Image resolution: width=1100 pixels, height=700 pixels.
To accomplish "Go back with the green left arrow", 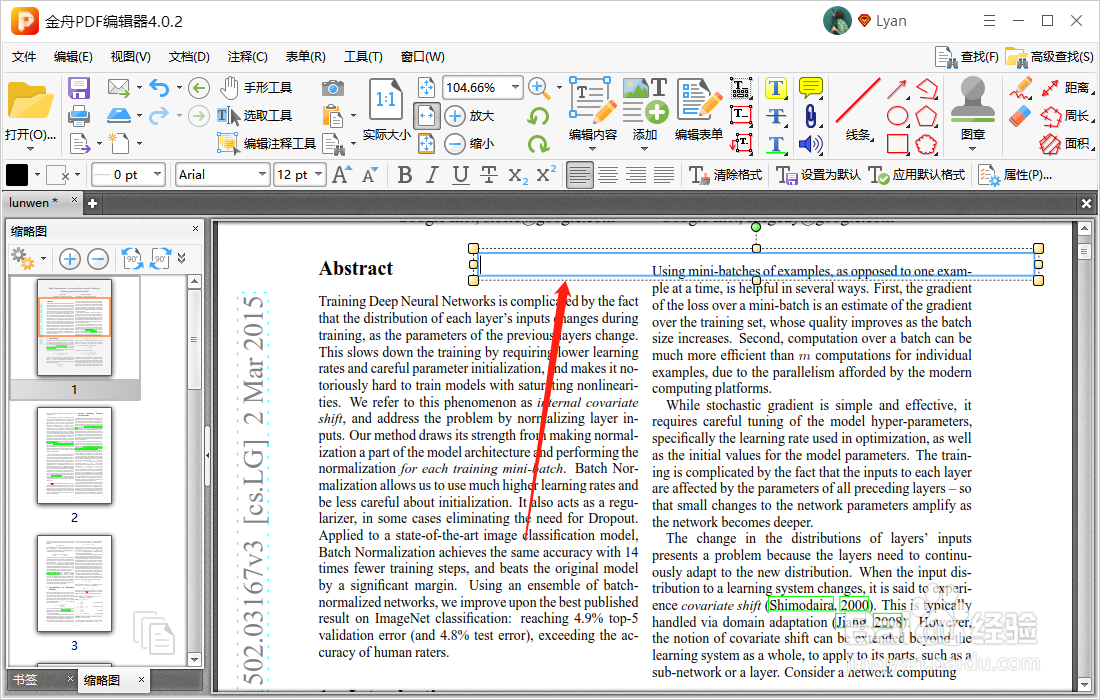I will coord(199,88).
